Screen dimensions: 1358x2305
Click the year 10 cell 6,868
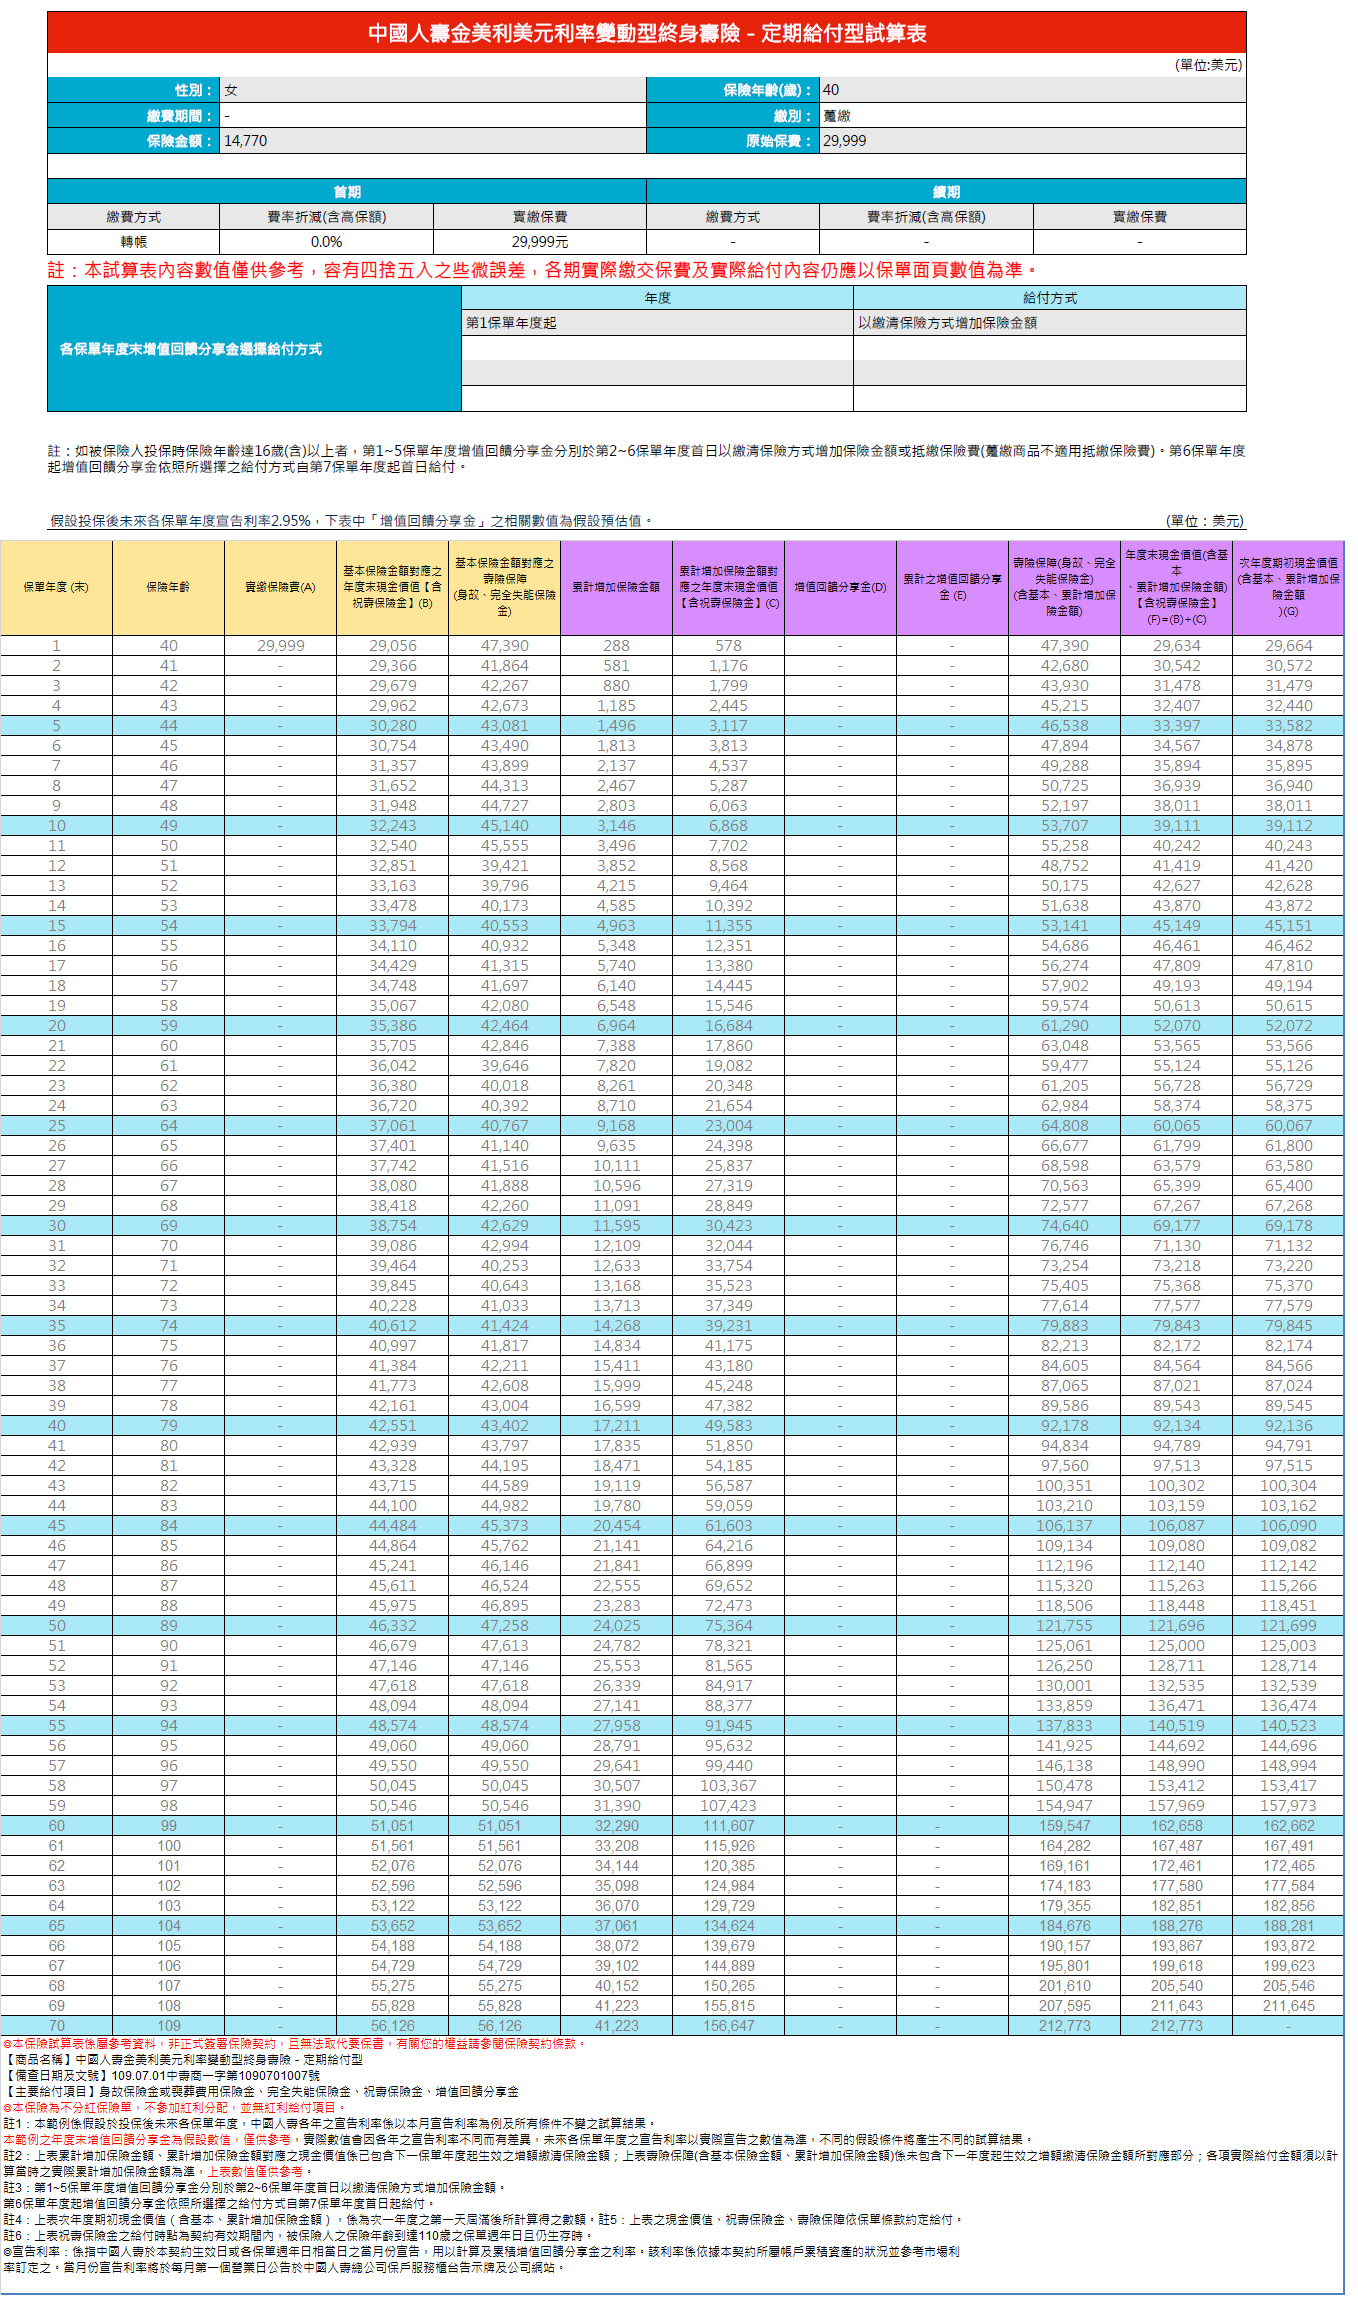coord(728,826)
